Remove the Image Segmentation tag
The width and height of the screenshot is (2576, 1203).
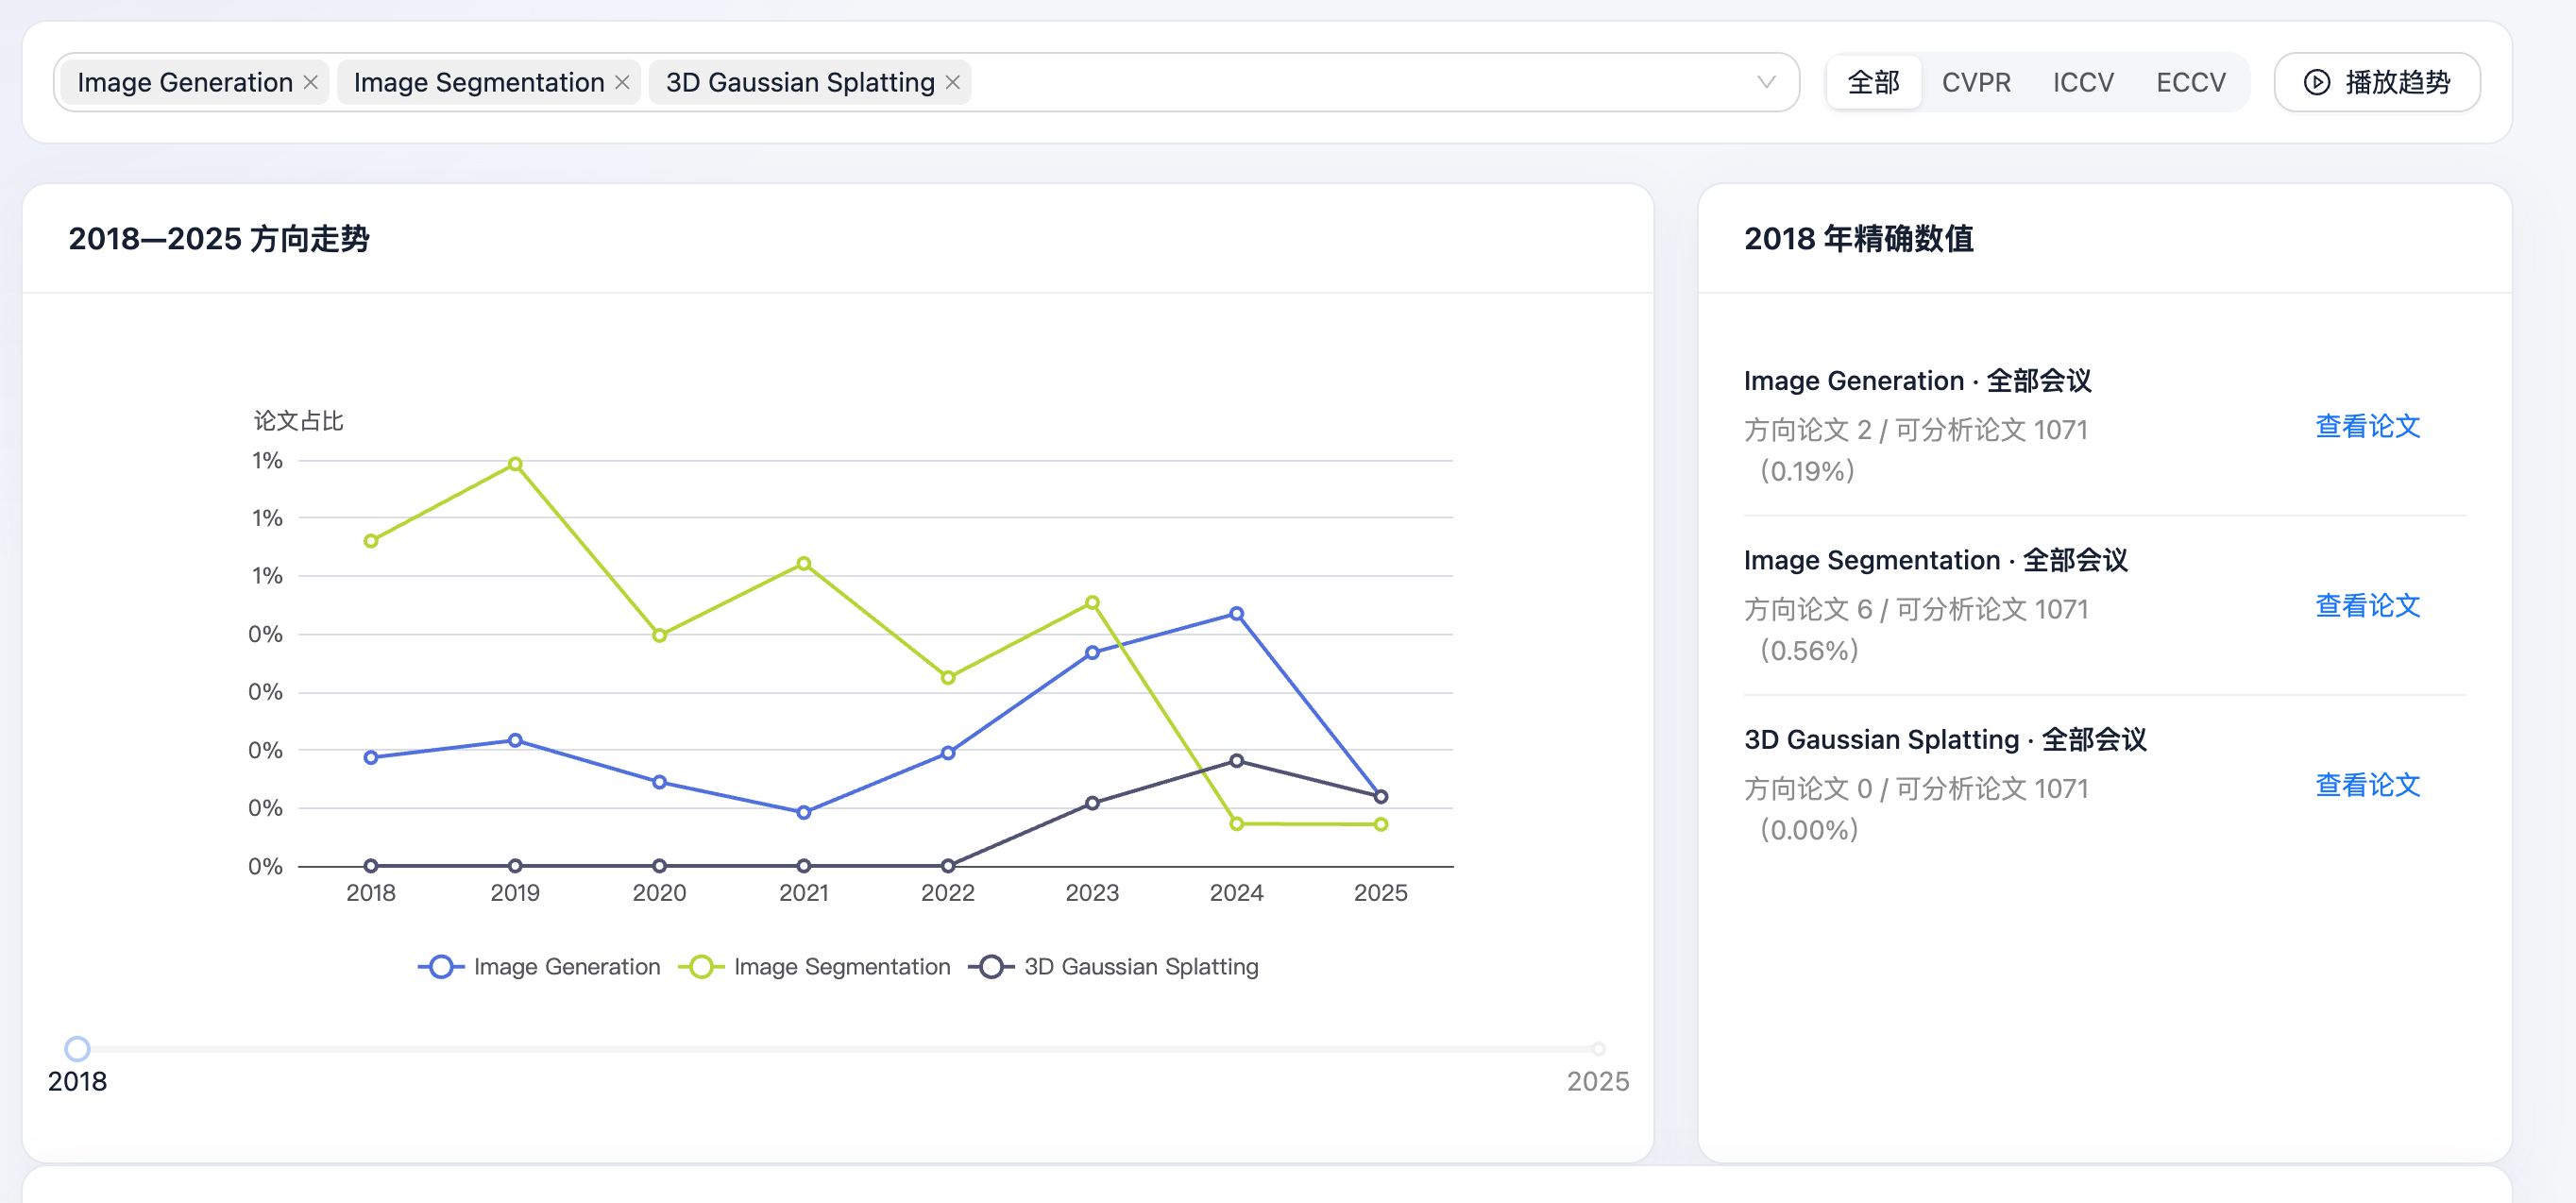point(622,82)
